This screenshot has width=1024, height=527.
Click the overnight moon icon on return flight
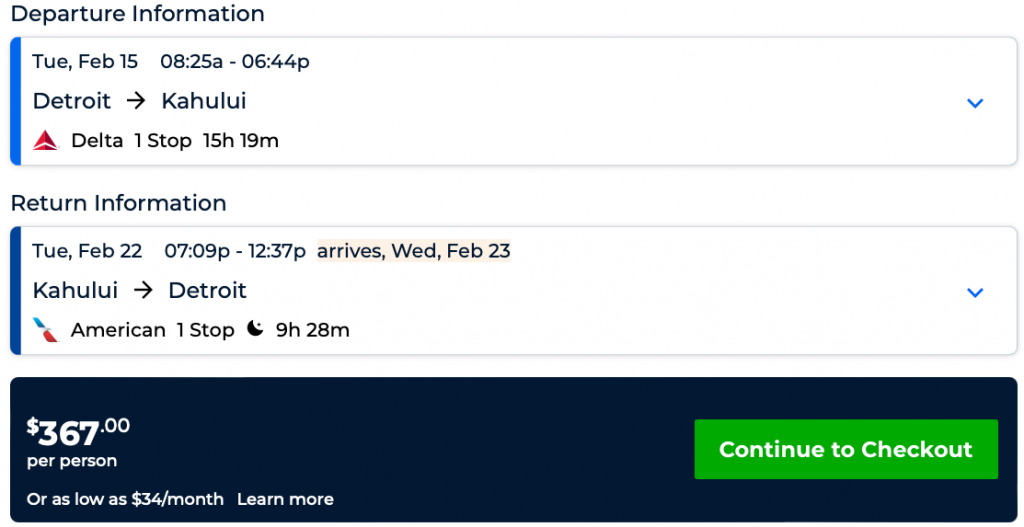(x=255, y=329)
